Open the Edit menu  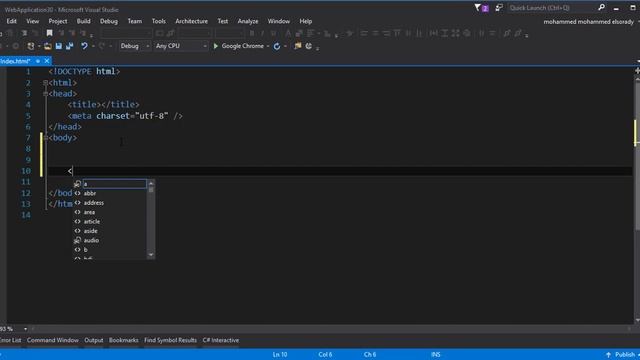click(11, 21)
